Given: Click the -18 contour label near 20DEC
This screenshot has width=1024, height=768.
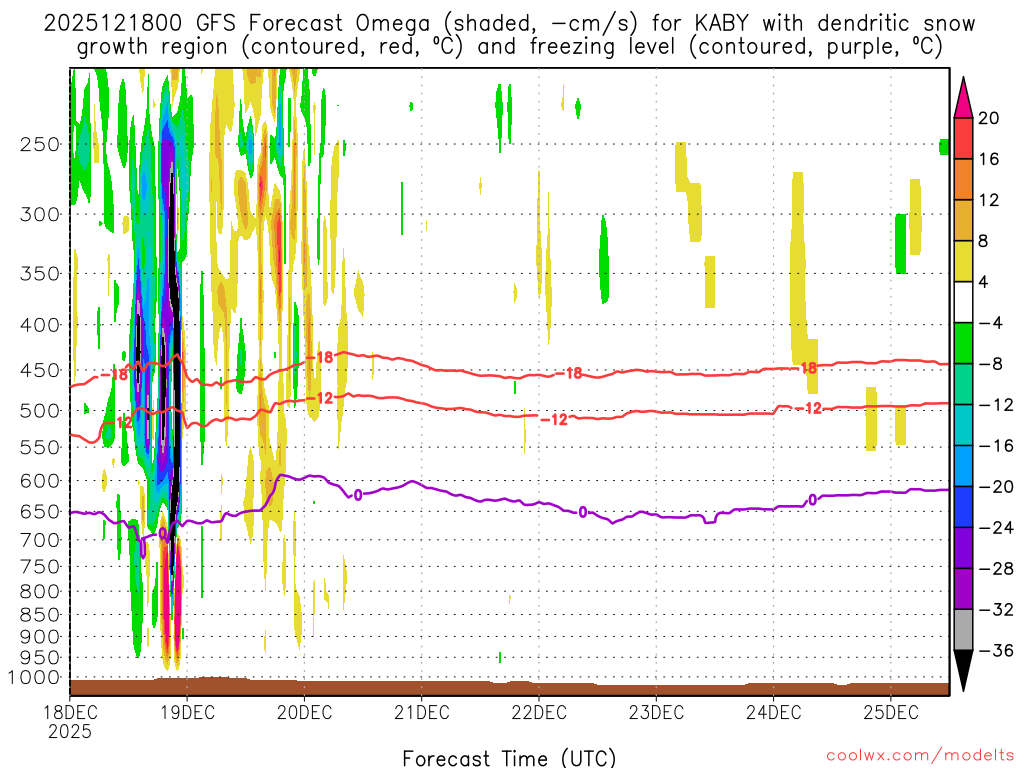Looking at the screenshot, I should [x=320, y=357].
